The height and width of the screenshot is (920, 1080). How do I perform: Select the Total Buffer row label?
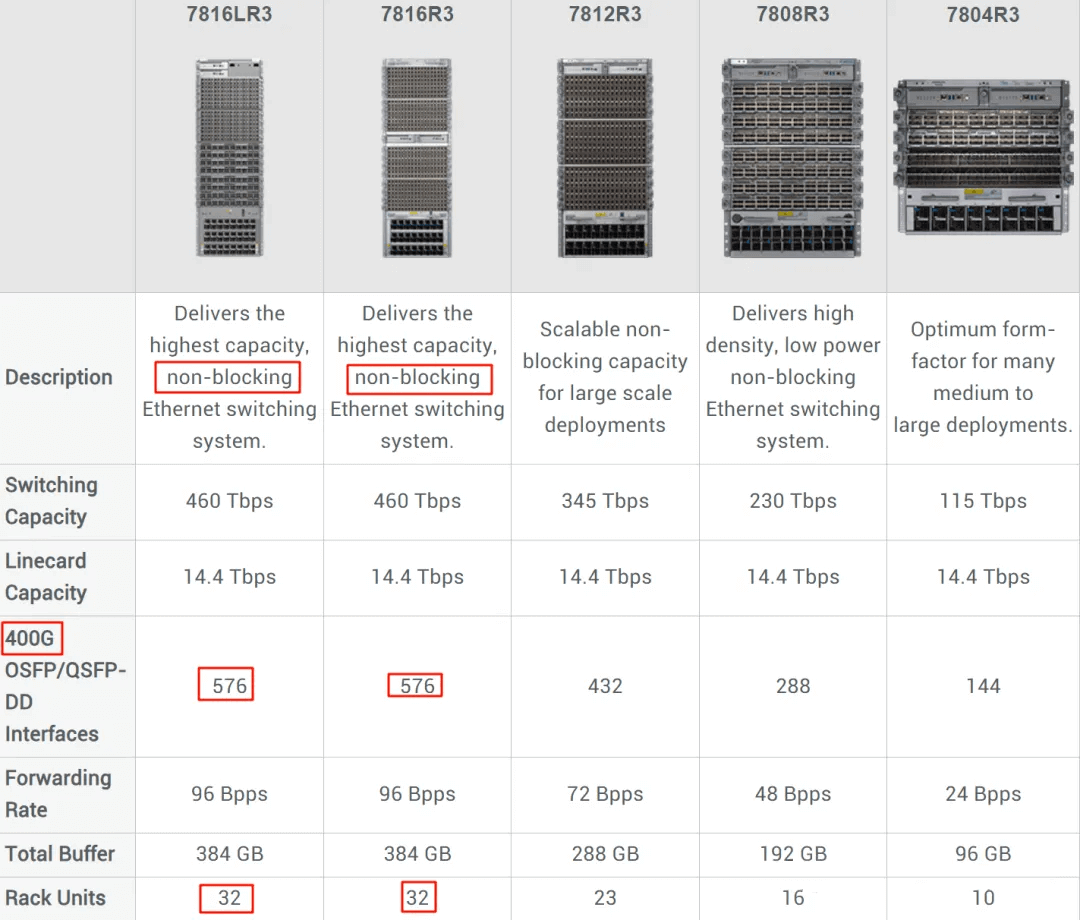[x=60, y=854]
